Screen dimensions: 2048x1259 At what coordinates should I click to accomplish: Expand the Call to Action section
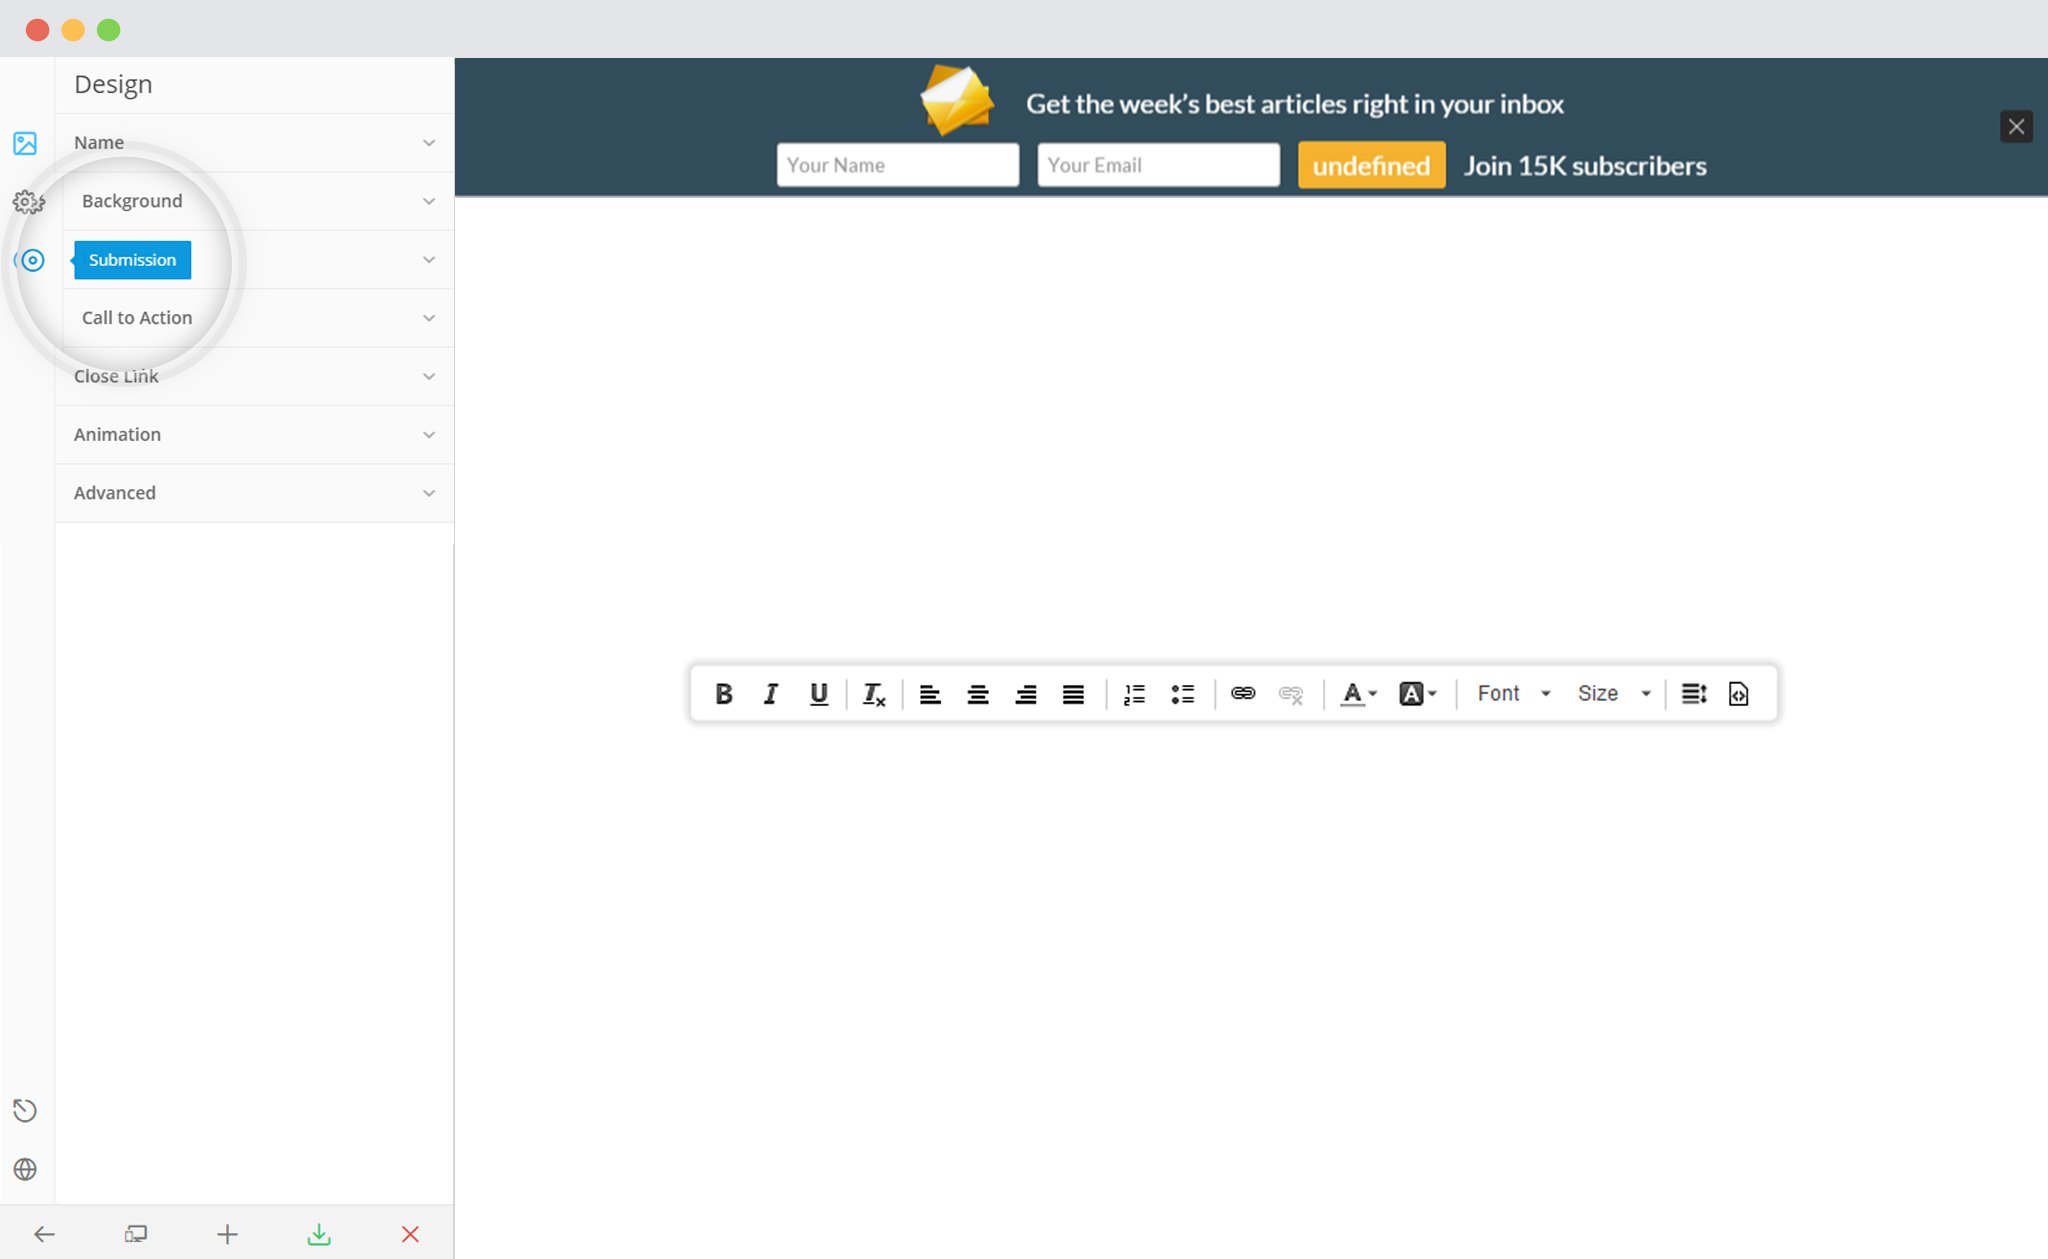point(254,318)
